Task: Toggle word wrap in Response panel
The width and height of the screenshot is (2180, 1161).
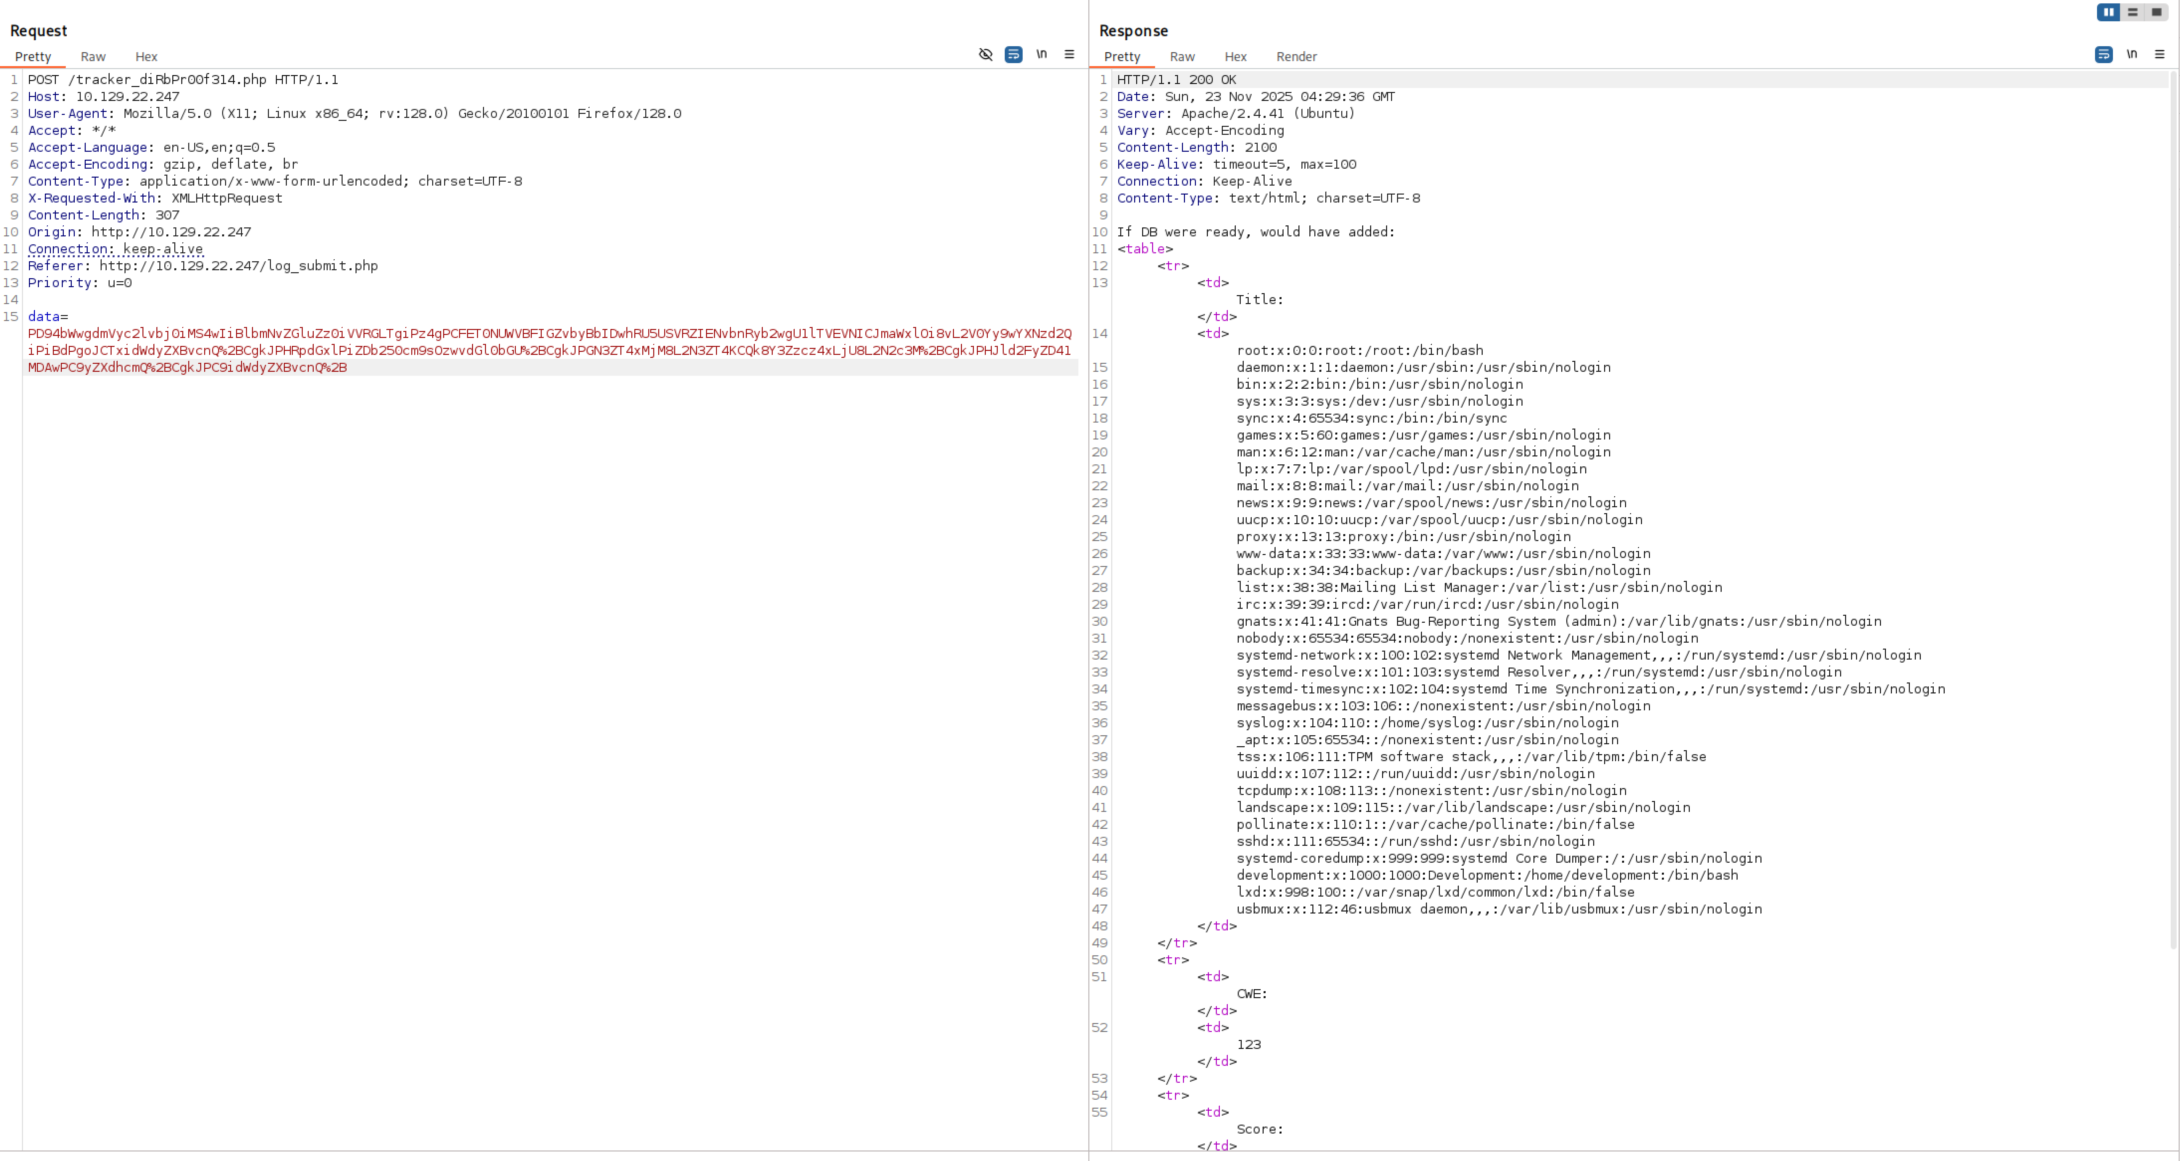Action: click(x=2103, y=55)
